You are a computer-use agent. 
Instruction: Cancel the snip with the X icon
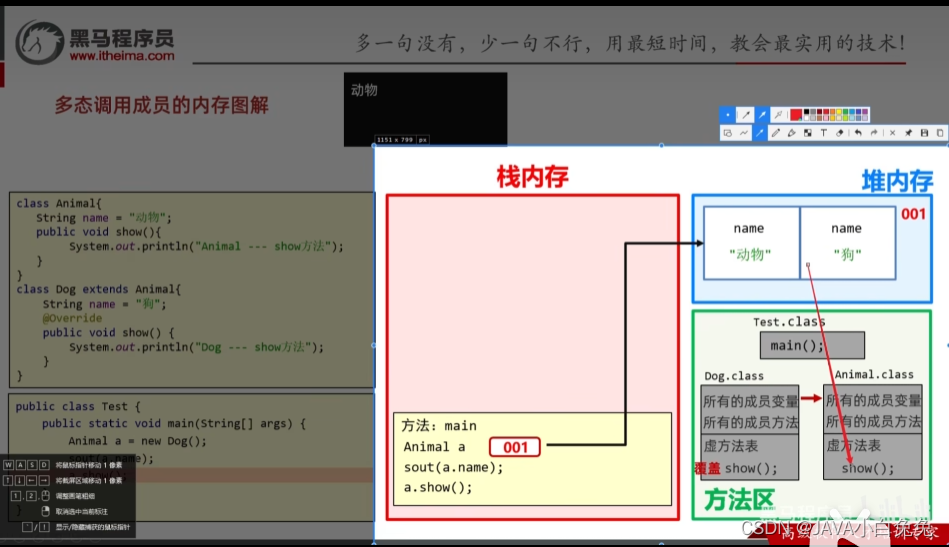point(892,133)
